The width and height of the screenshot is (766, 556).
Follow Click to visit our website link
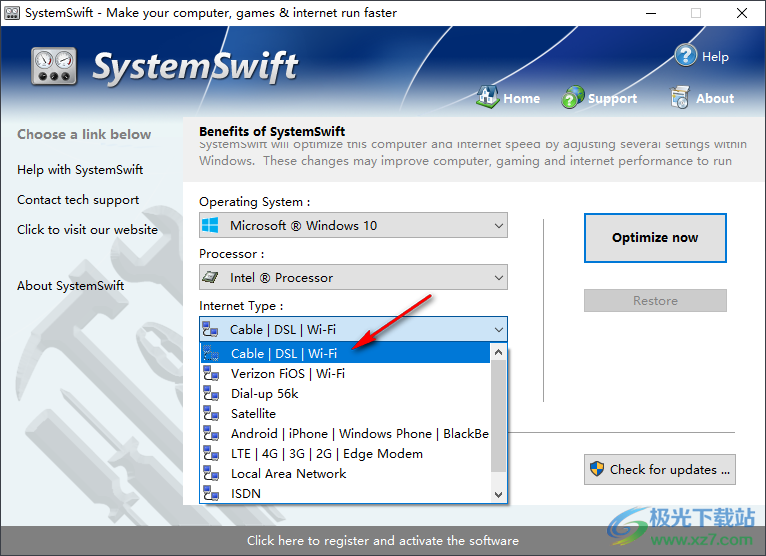click(x=87, y=230)
